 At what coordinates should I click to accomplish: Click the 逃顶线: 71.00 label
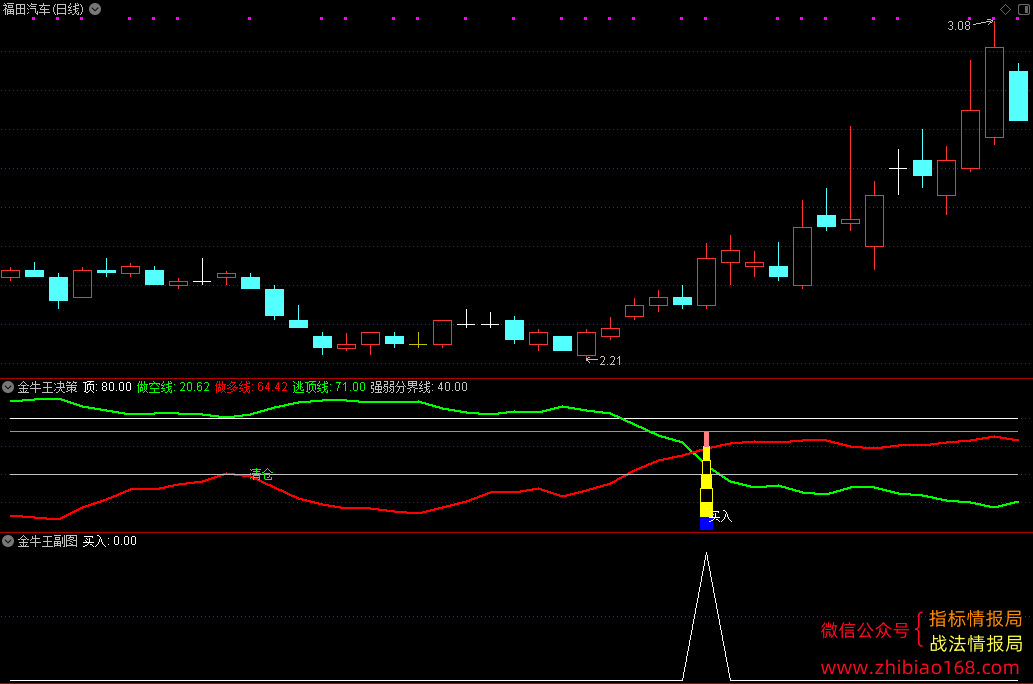329,387
